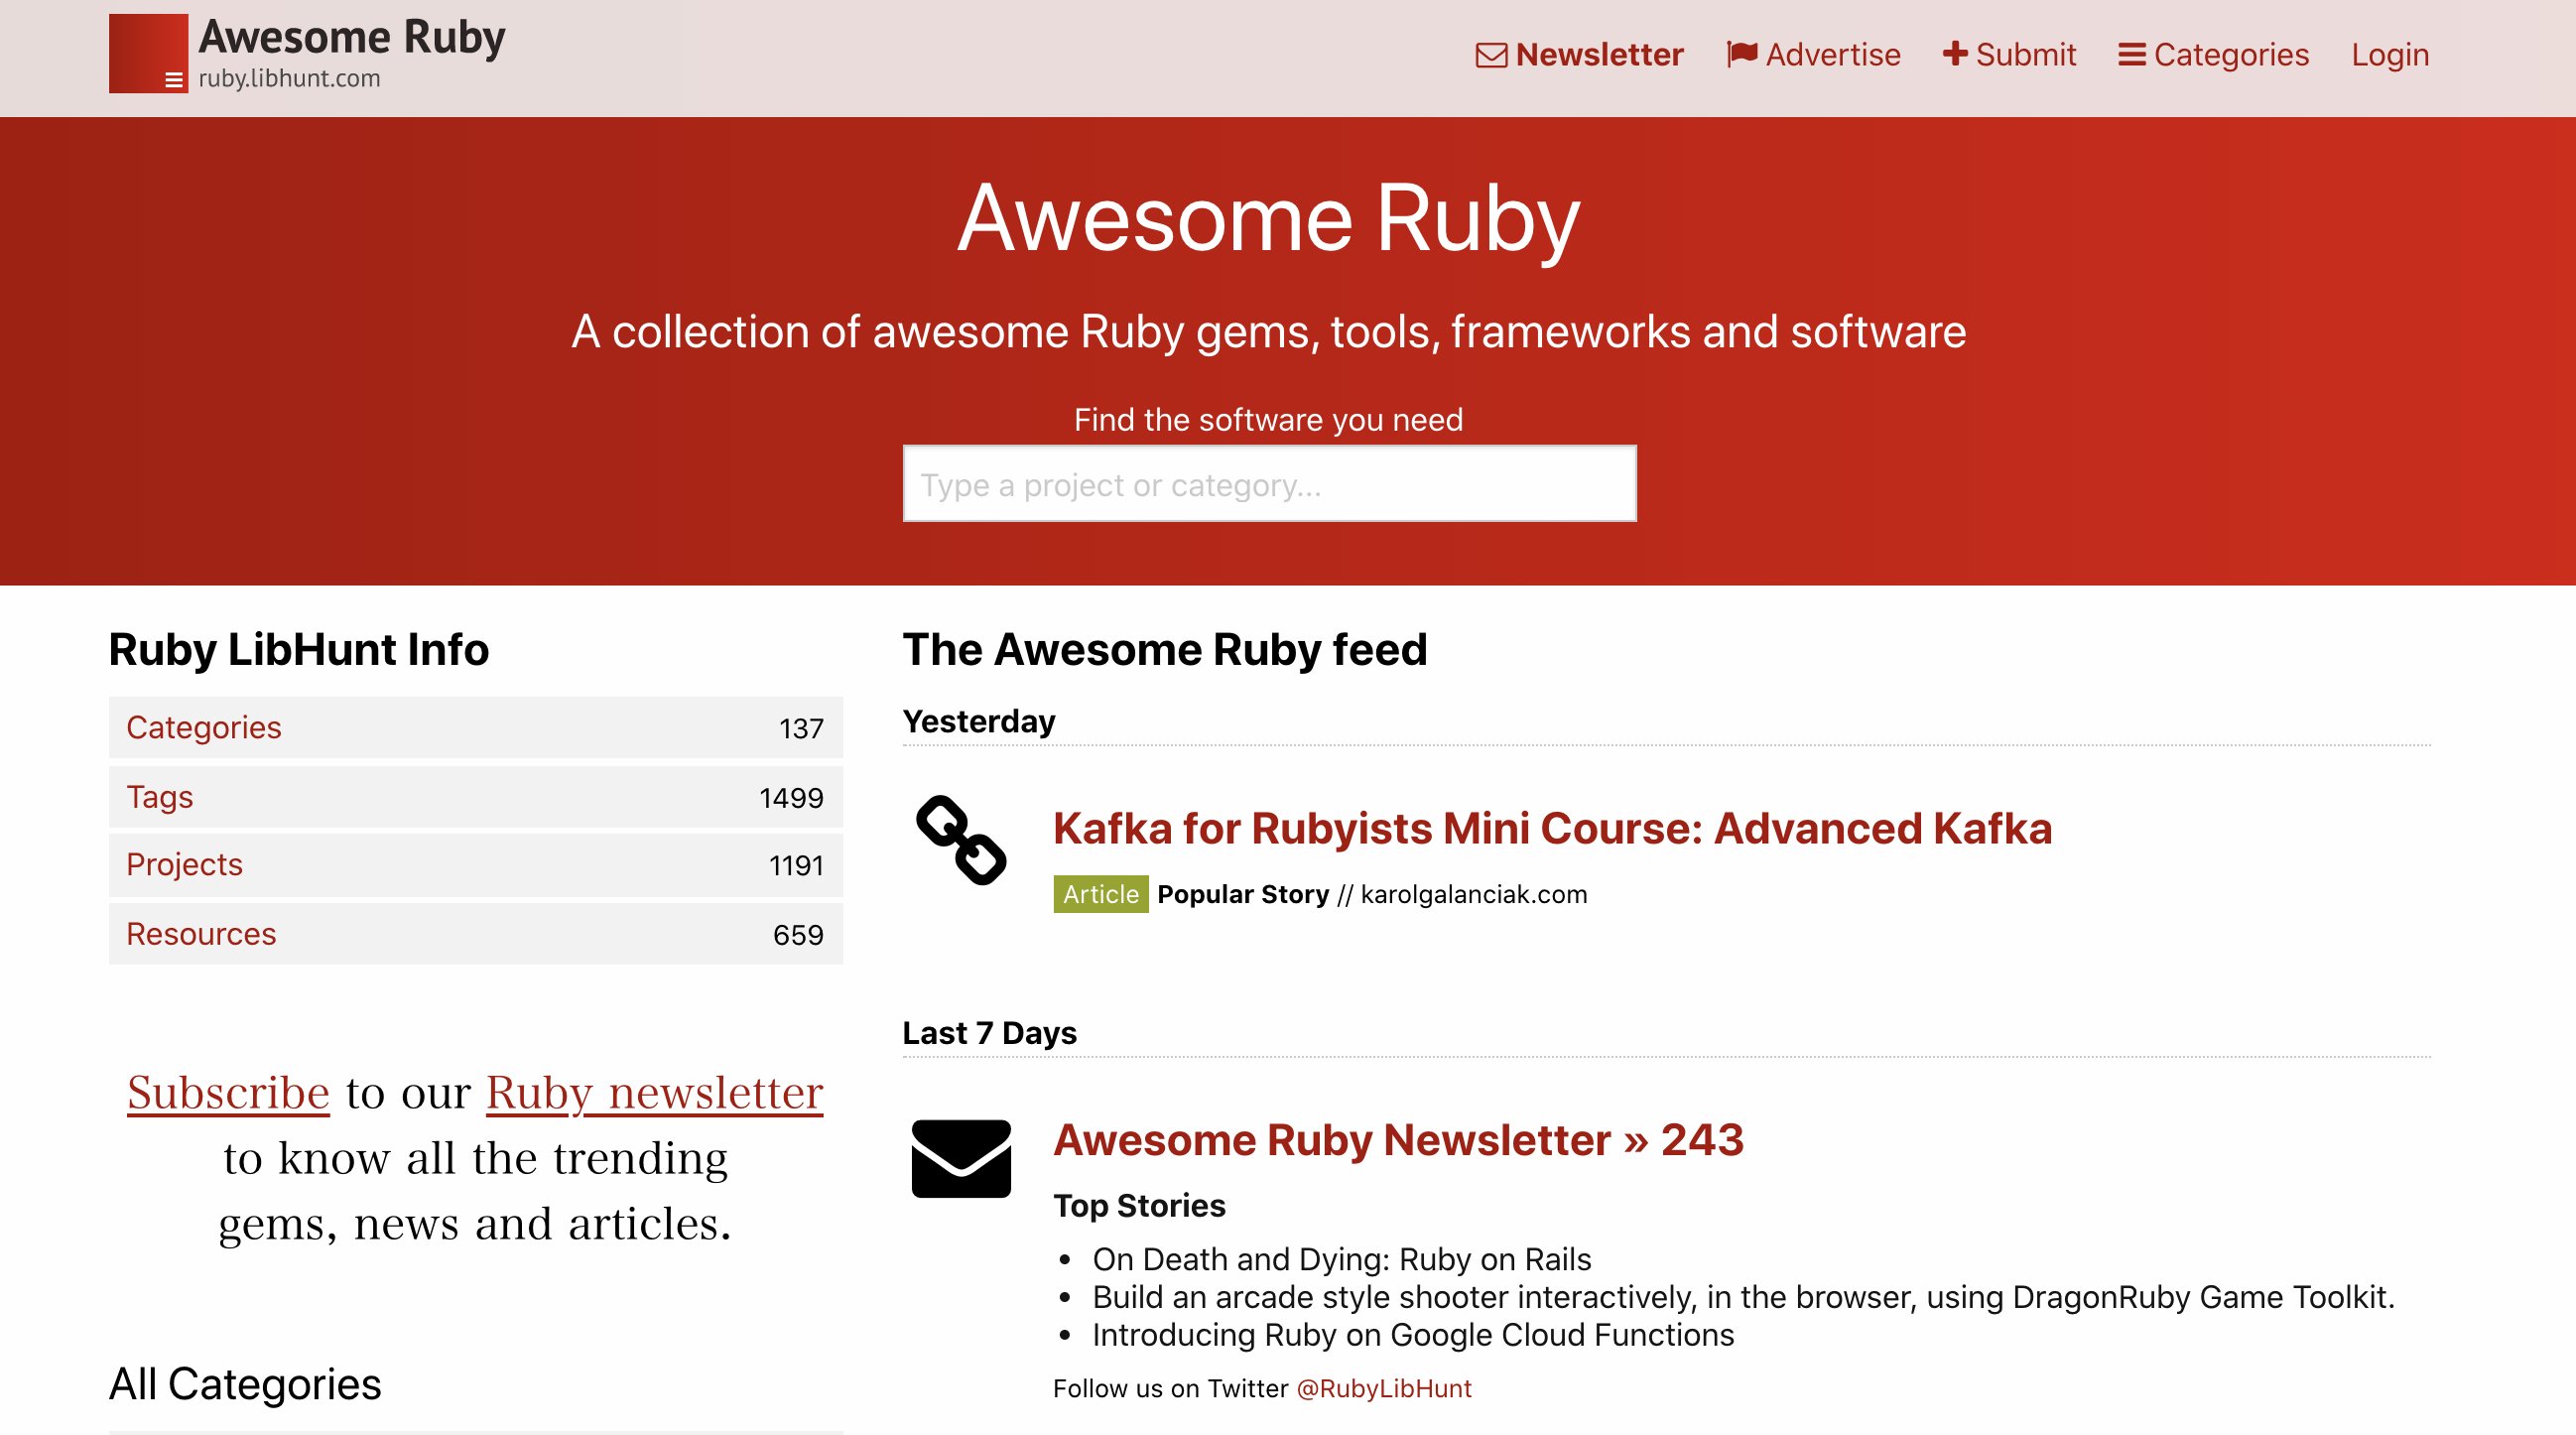The height and width of the screenshot is (1435, 2576).
Task: Click @RubyLibHunt Twitter link
Action: pos(1384,1389)
